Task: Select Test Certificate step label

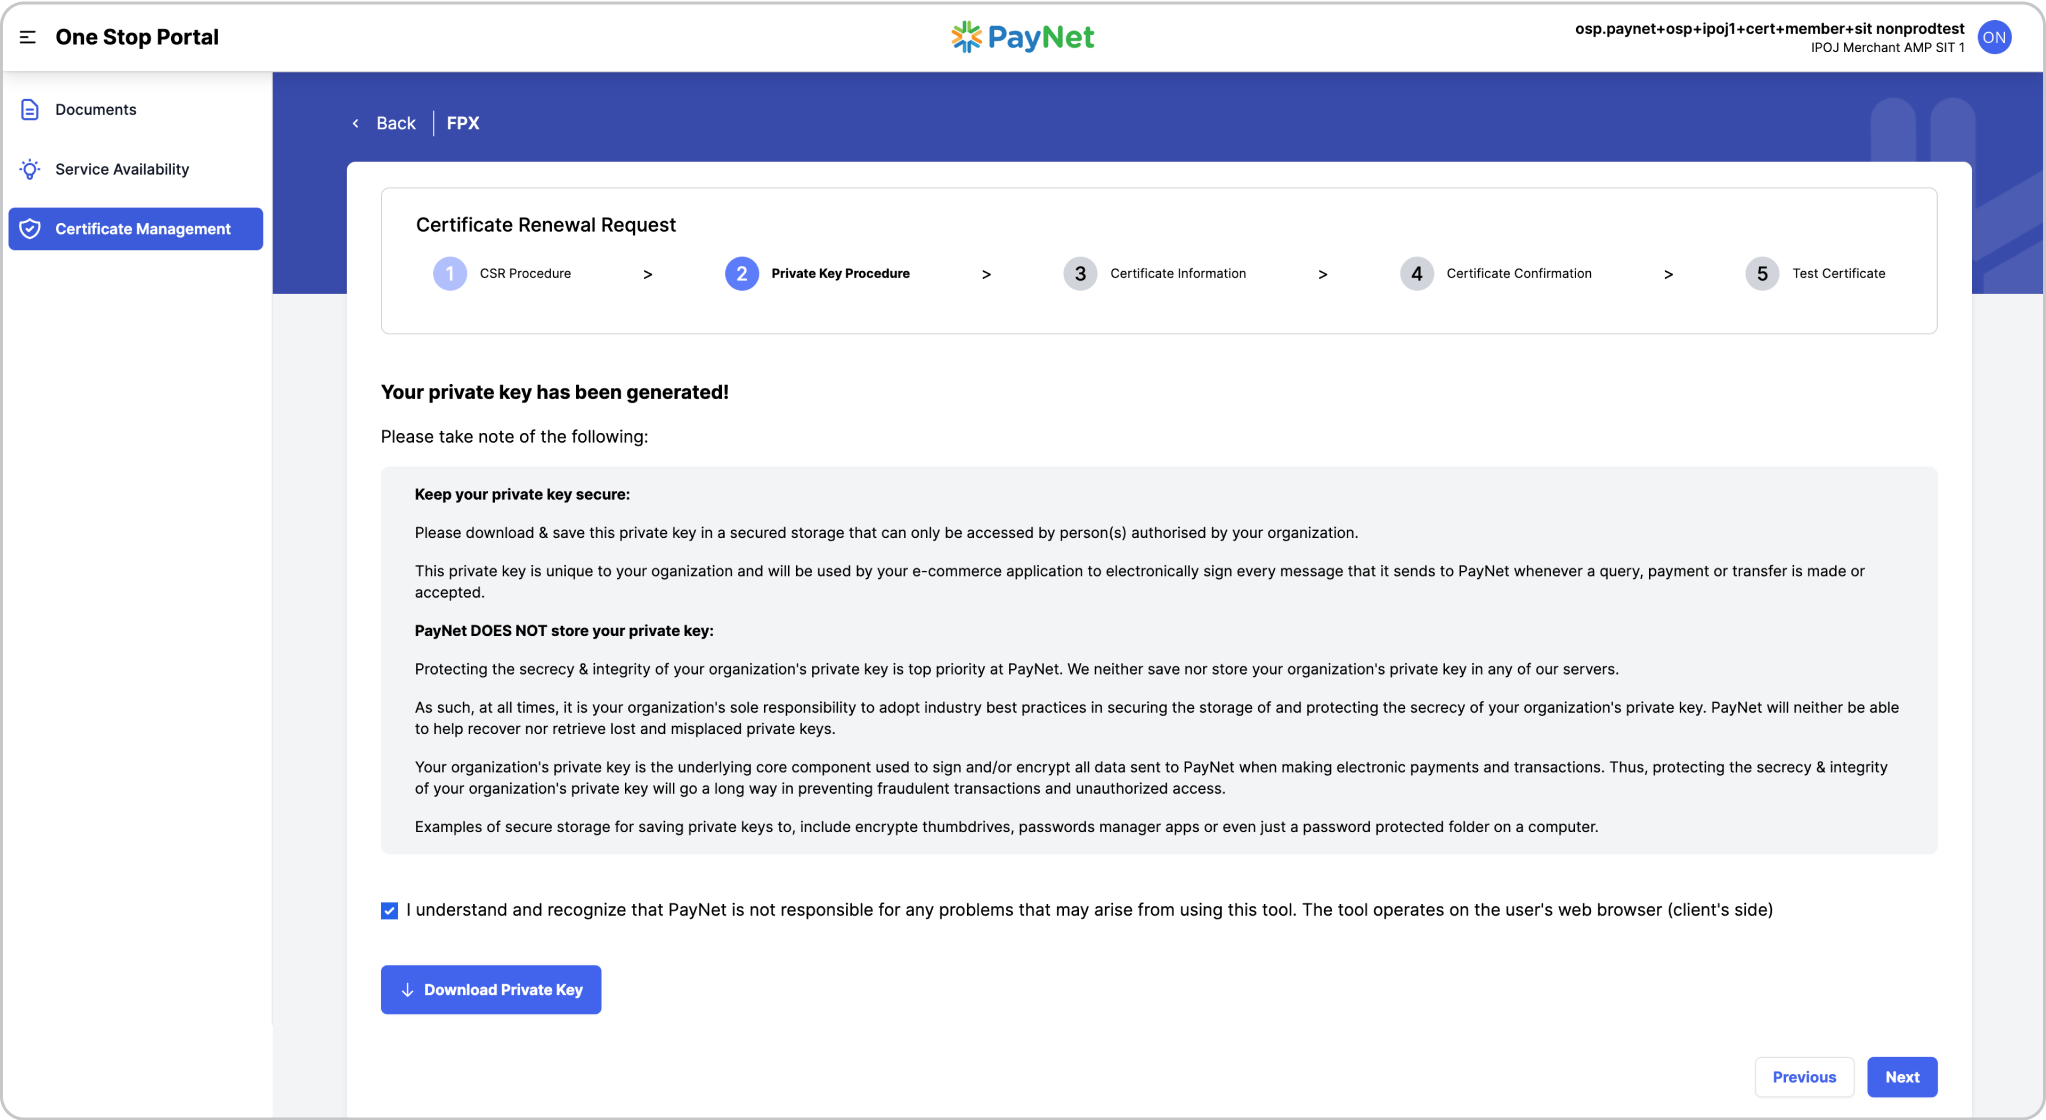Action: coord(1838,273)
